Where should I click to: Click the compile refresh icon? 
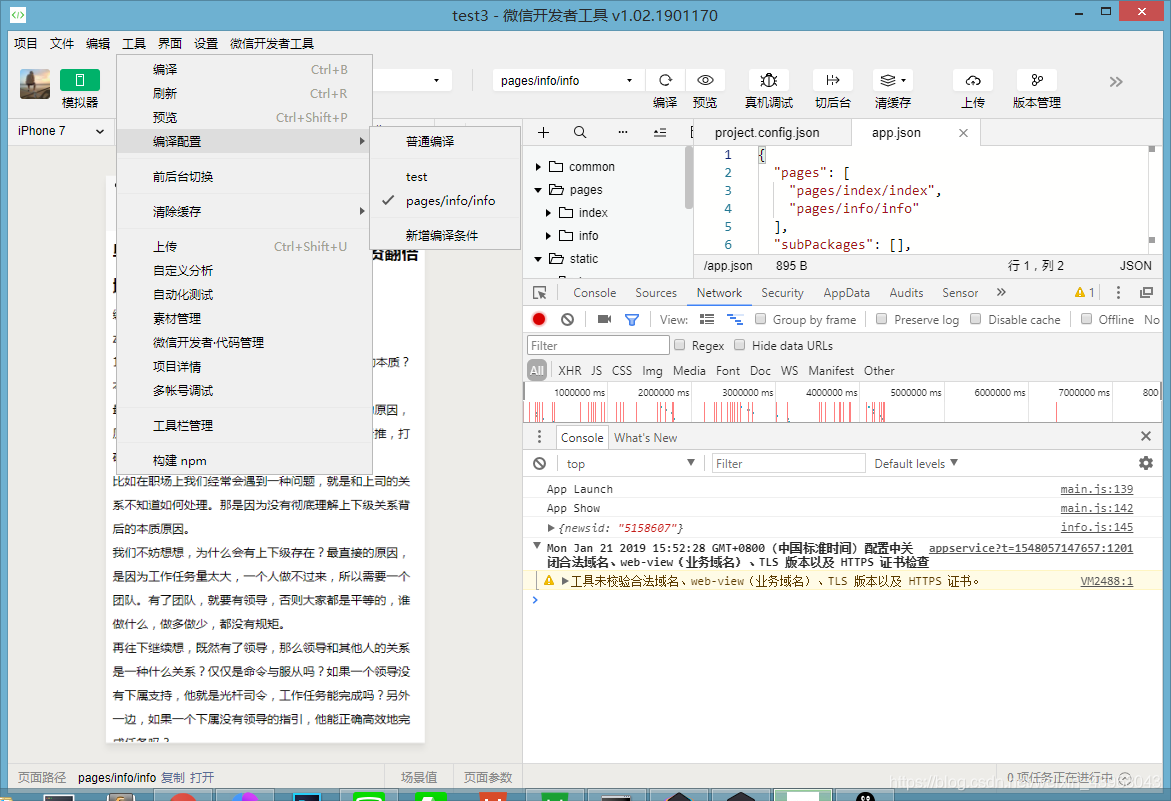(x=665, y=80)
